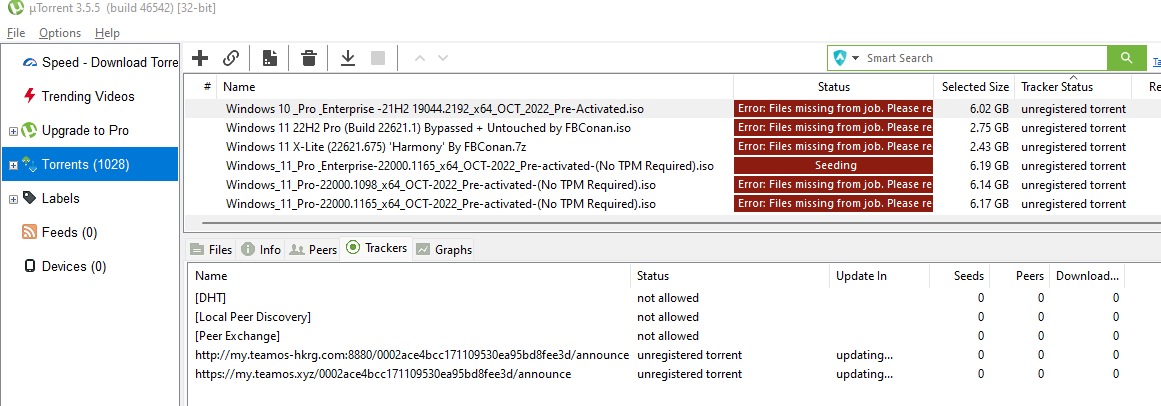Switch to the Graphs tab
Image resolution: width=1161 pixels, height=406 pixels.
444,249
